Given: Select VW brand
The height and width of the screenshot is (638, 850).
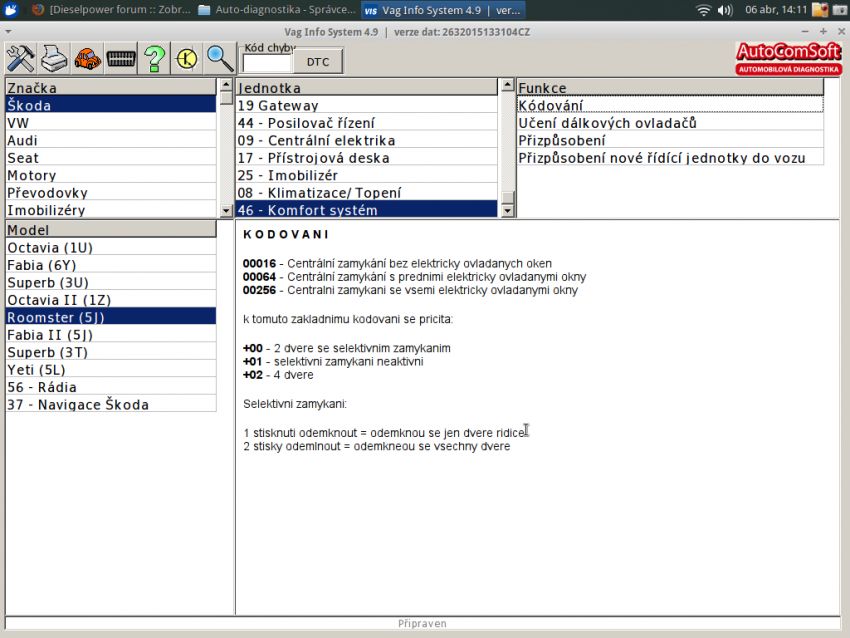Looking at the screenshot, I should point(111,123).
